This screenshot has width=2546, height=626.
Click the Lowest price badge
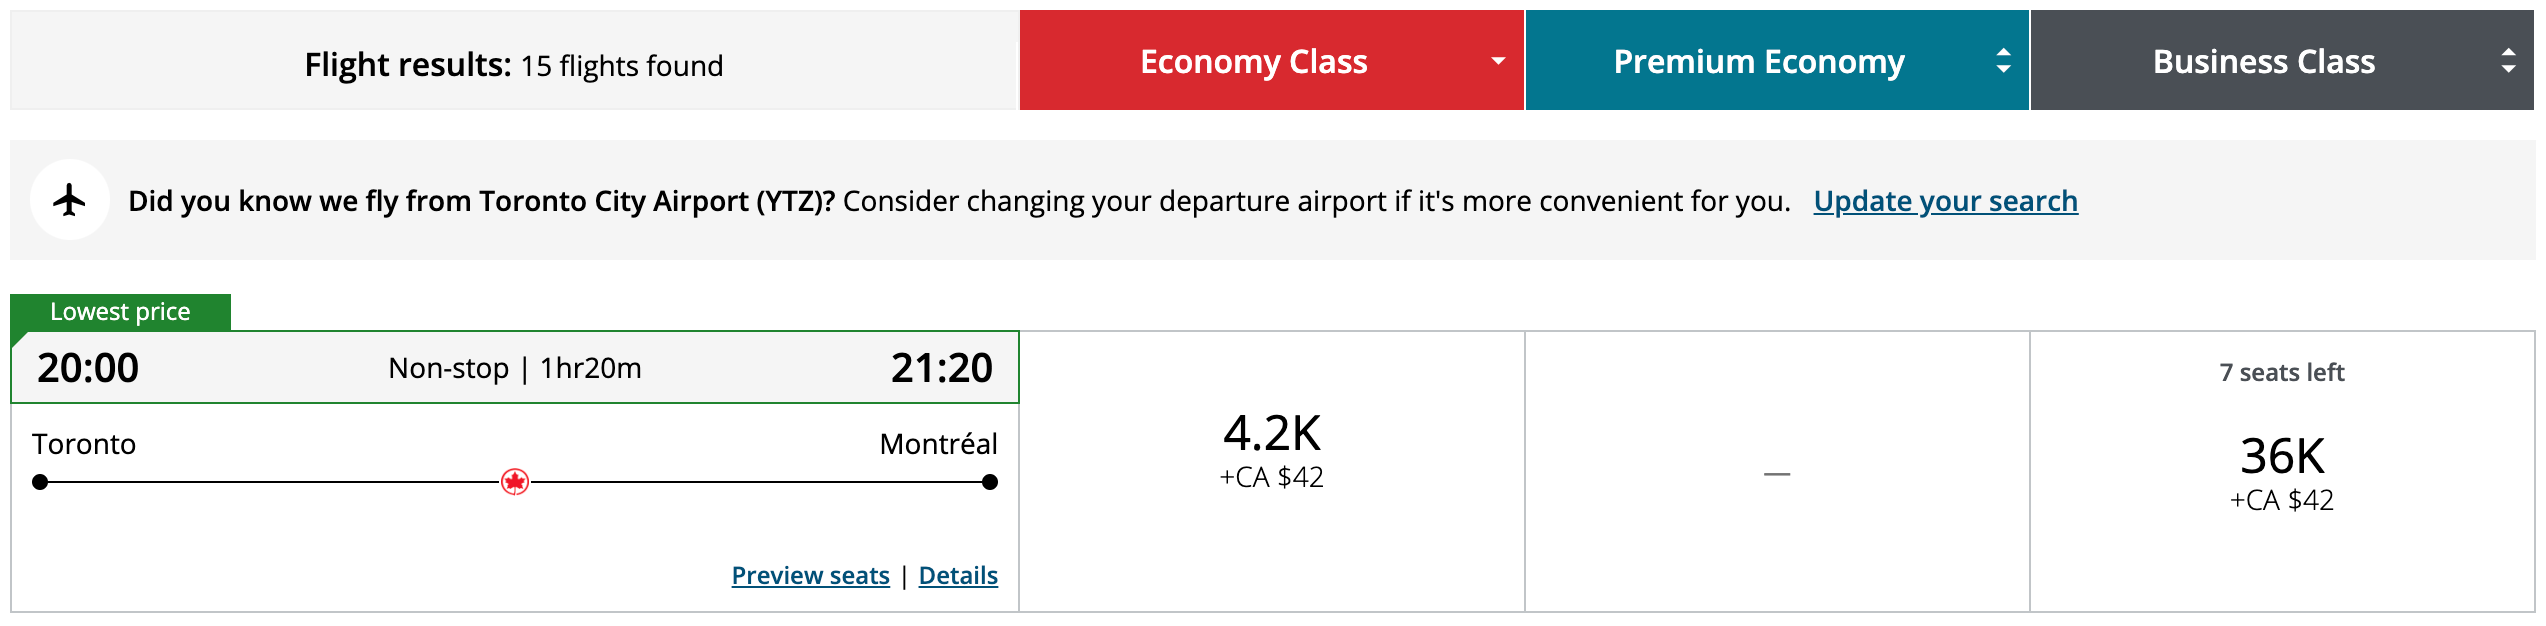point(118,311)
